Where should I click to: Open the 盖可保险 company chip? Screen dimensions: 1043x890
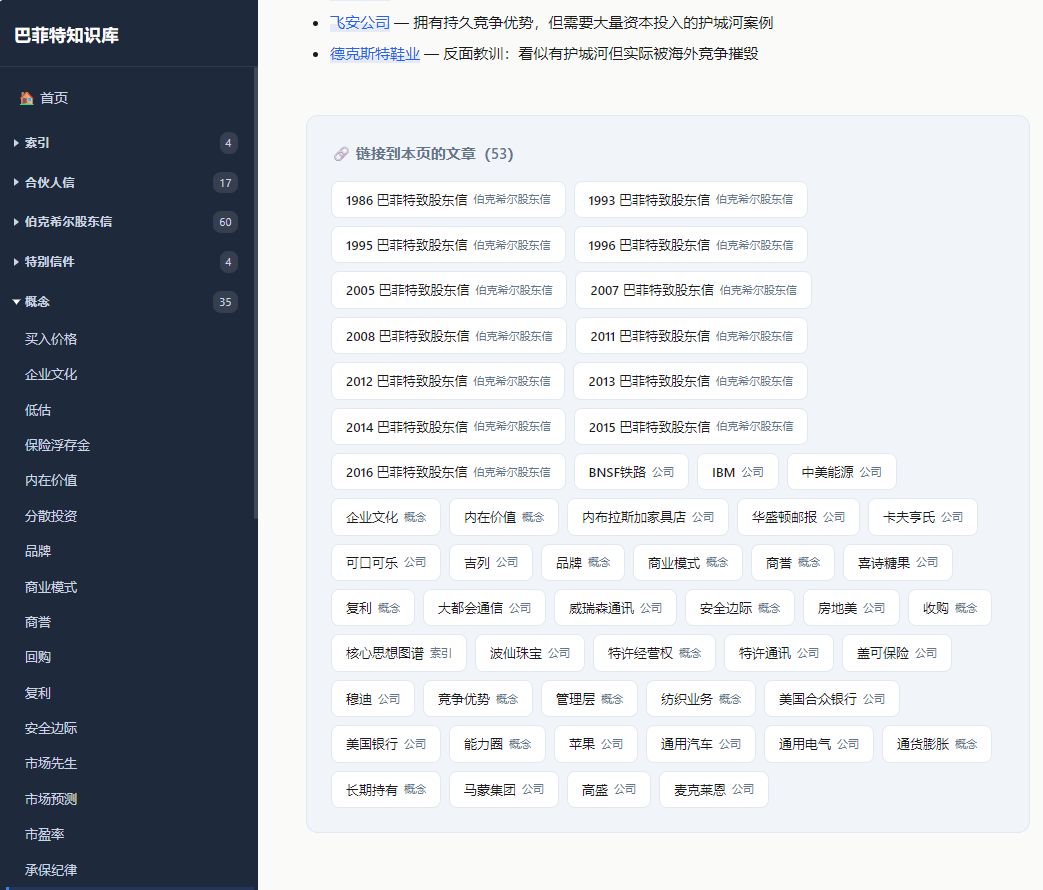[897, 654]
